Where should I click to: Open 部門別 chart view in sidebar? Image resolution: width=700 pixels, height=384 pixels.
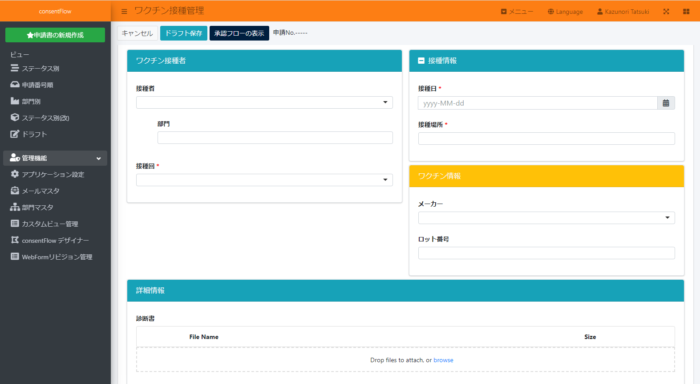[25, 101]
